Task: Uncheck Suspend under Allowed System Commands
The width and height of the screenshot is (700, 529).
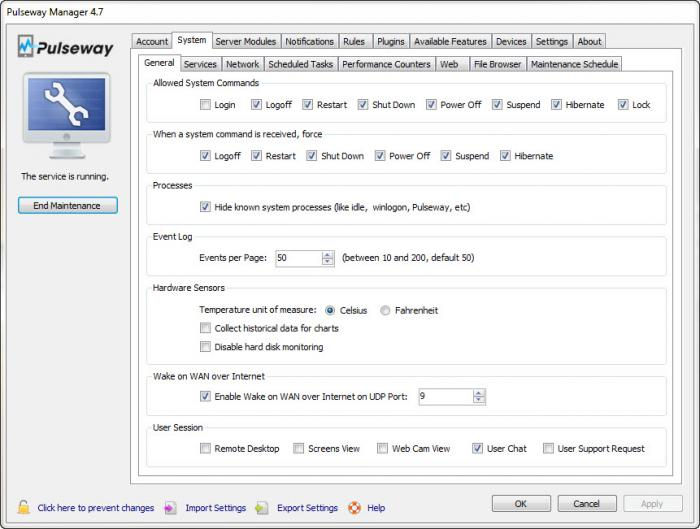Action: pyautogui.click(x=497, y=105)
